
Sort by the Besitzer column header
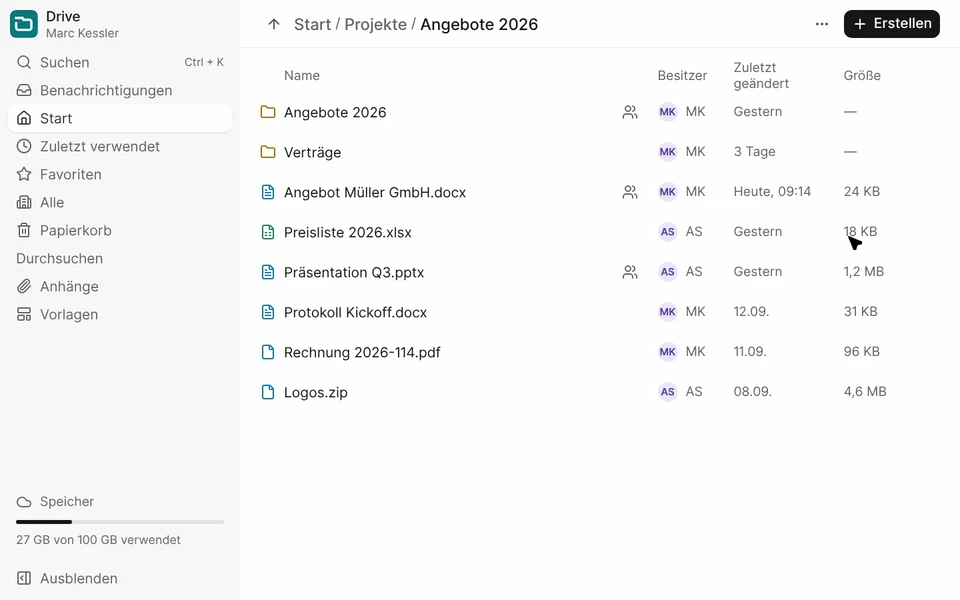682,75
